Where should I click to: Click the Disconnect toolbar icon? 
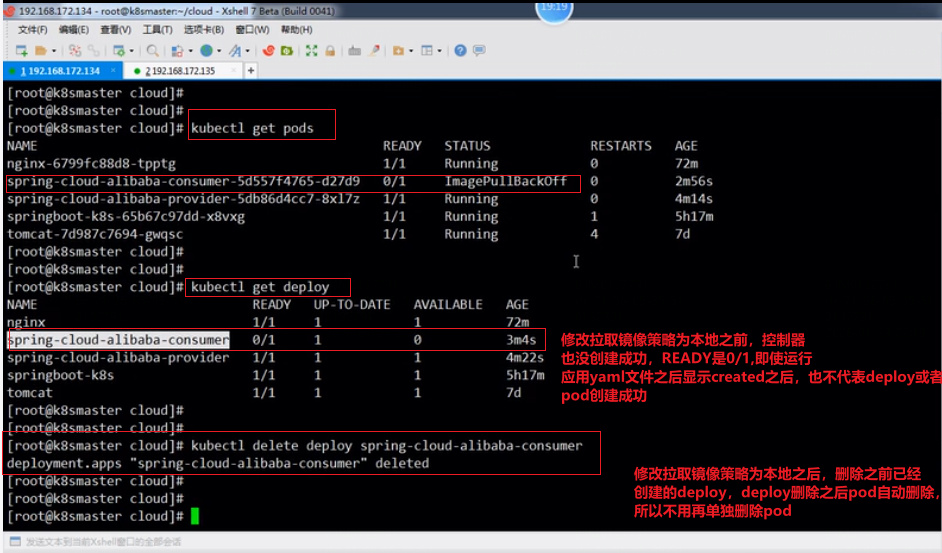pos(74,50)
